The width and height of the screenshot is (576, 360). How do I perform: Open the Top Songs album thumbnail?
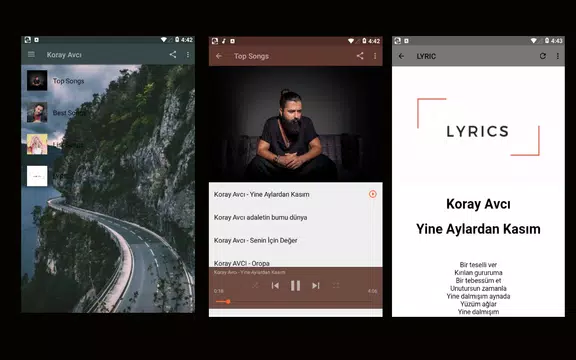[37, 80]
